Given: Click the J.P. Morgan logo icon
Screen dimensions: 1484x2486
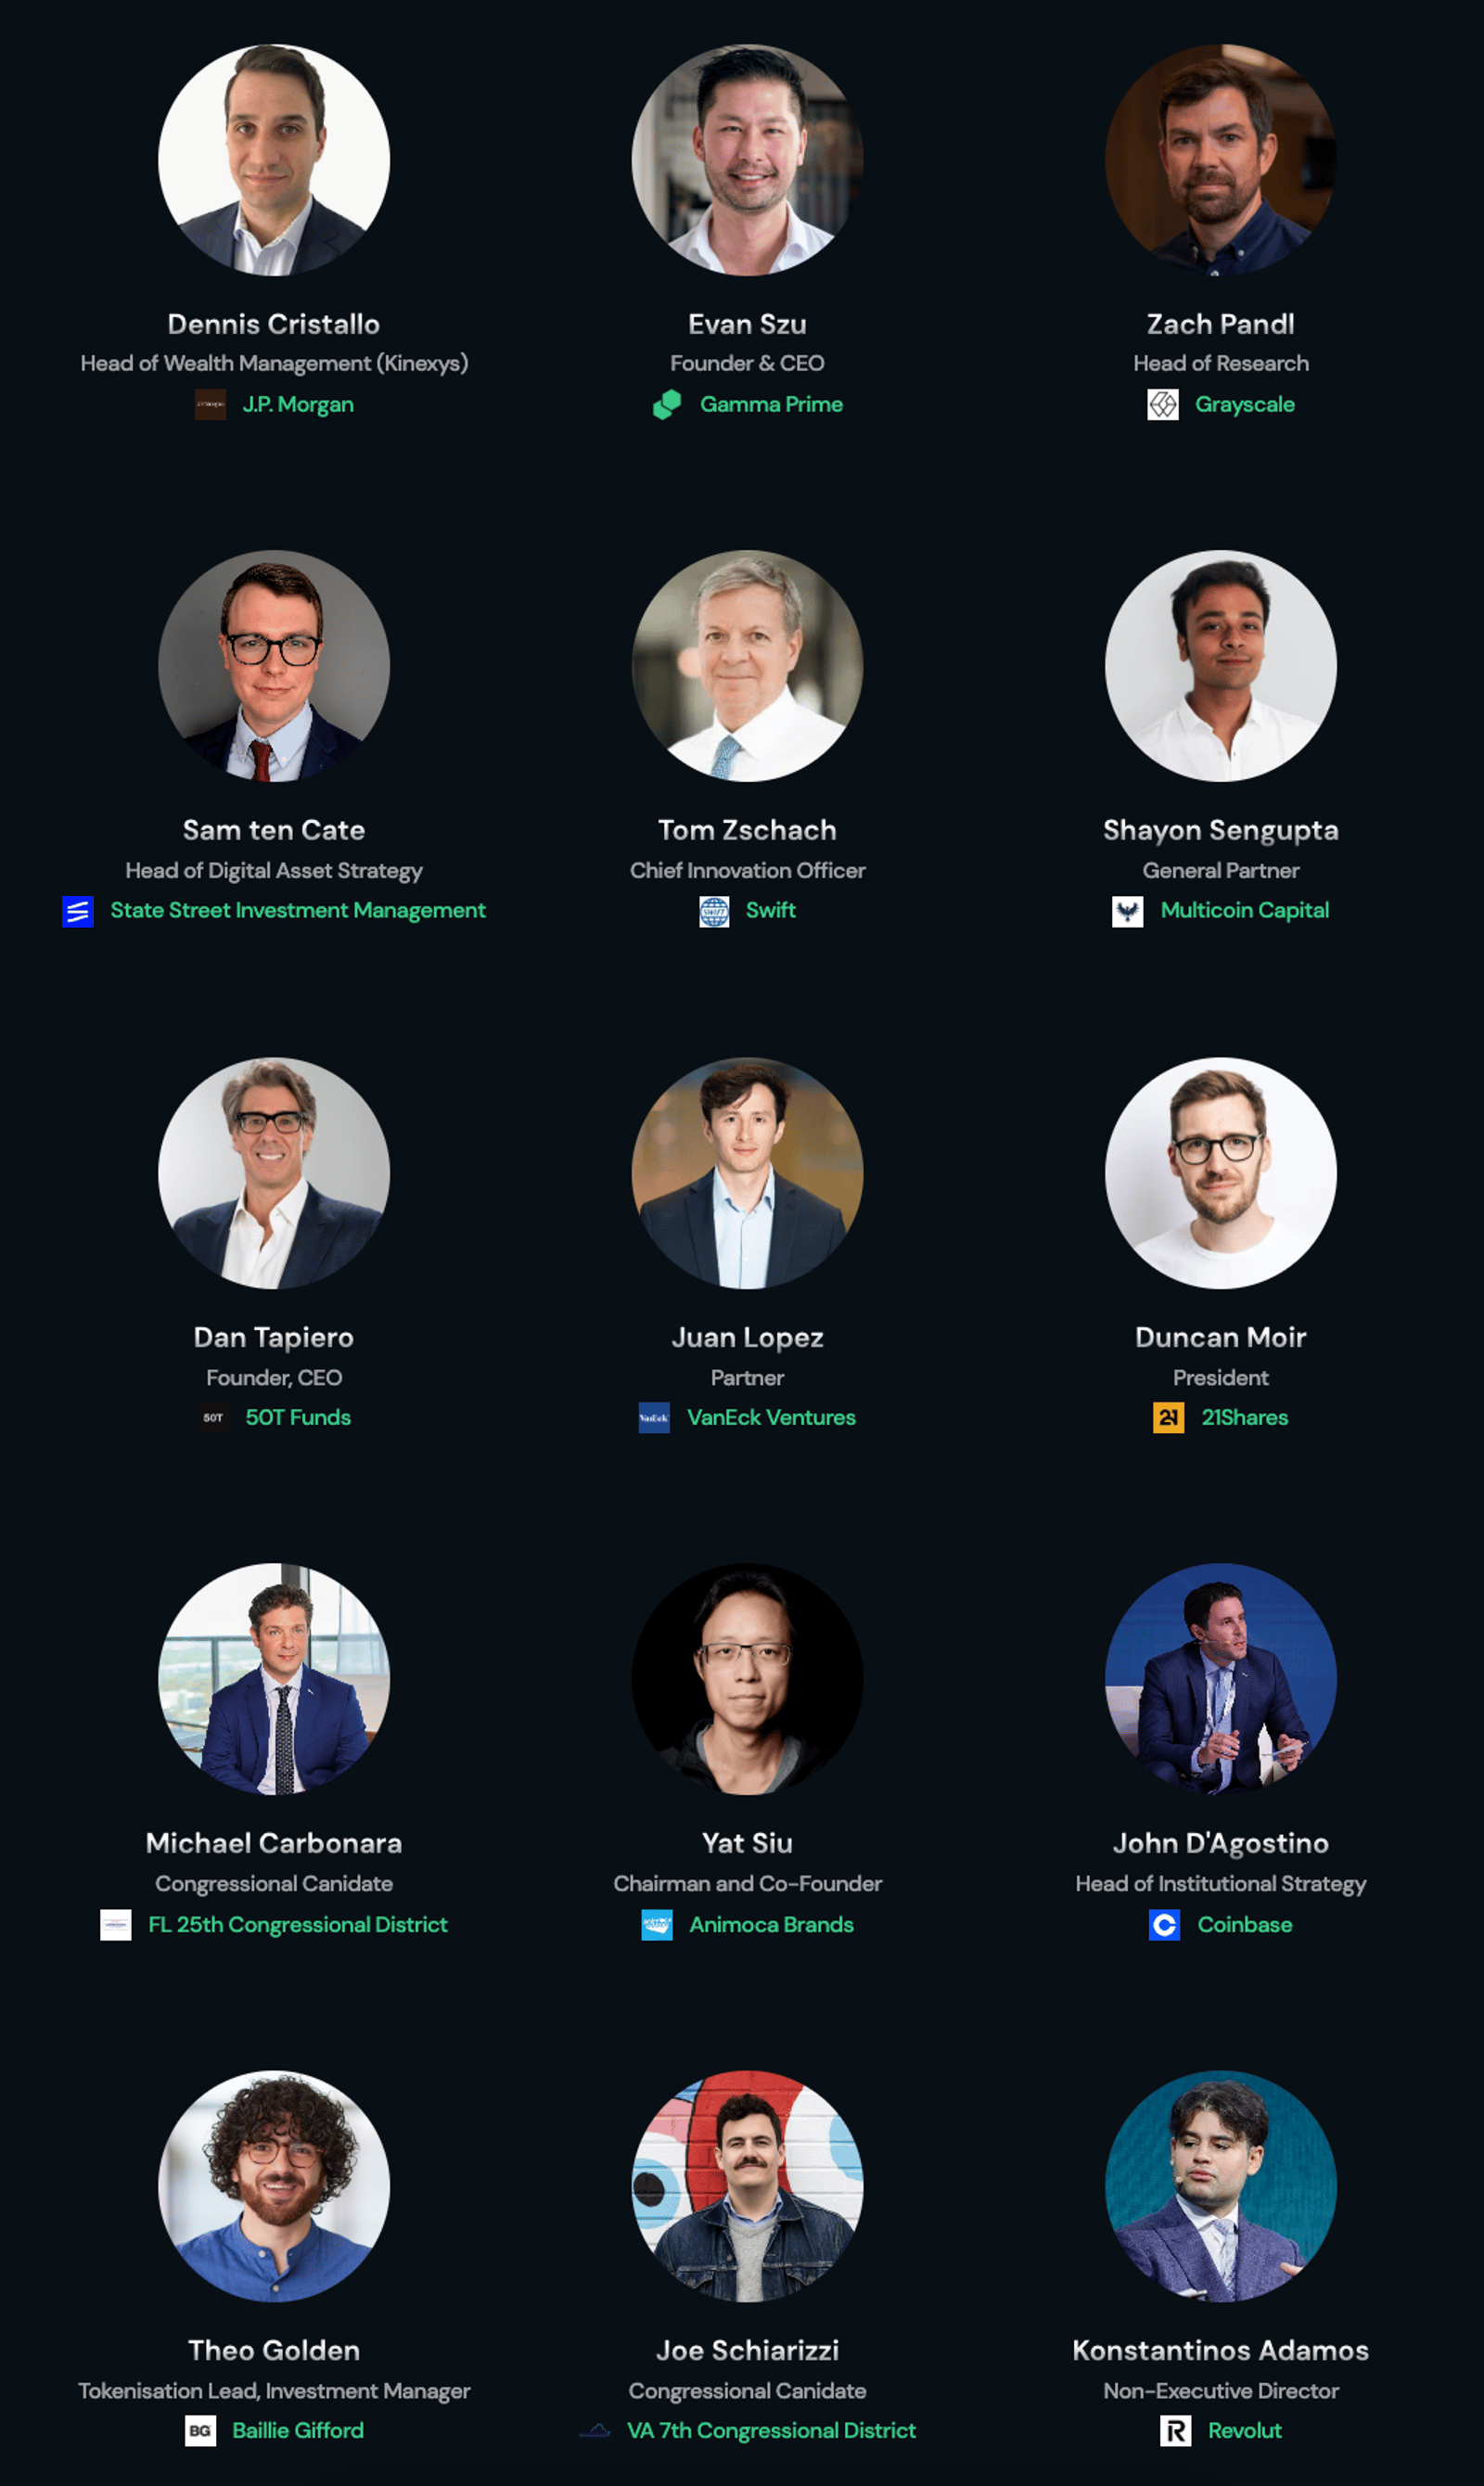Looking at the screenshot, I should [x=210, y=404].
